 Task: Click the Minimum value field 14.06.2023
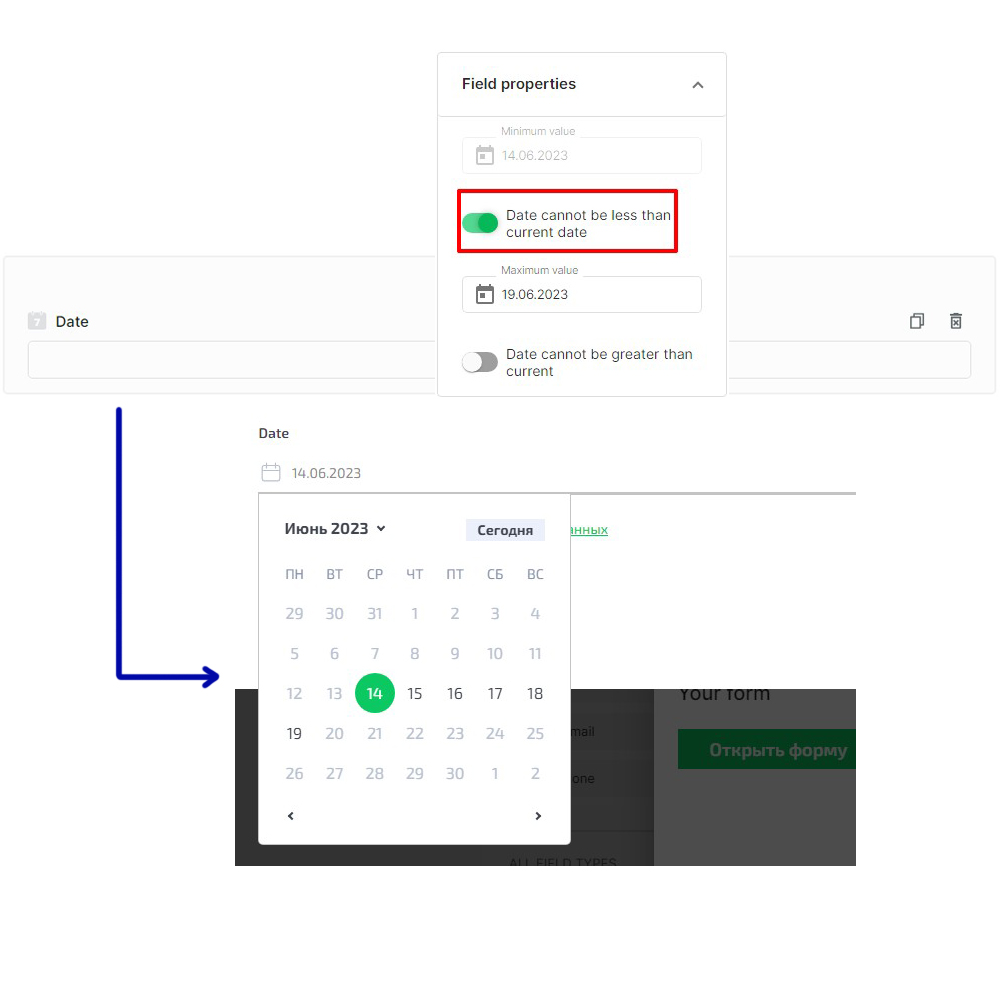click(582, 155)
